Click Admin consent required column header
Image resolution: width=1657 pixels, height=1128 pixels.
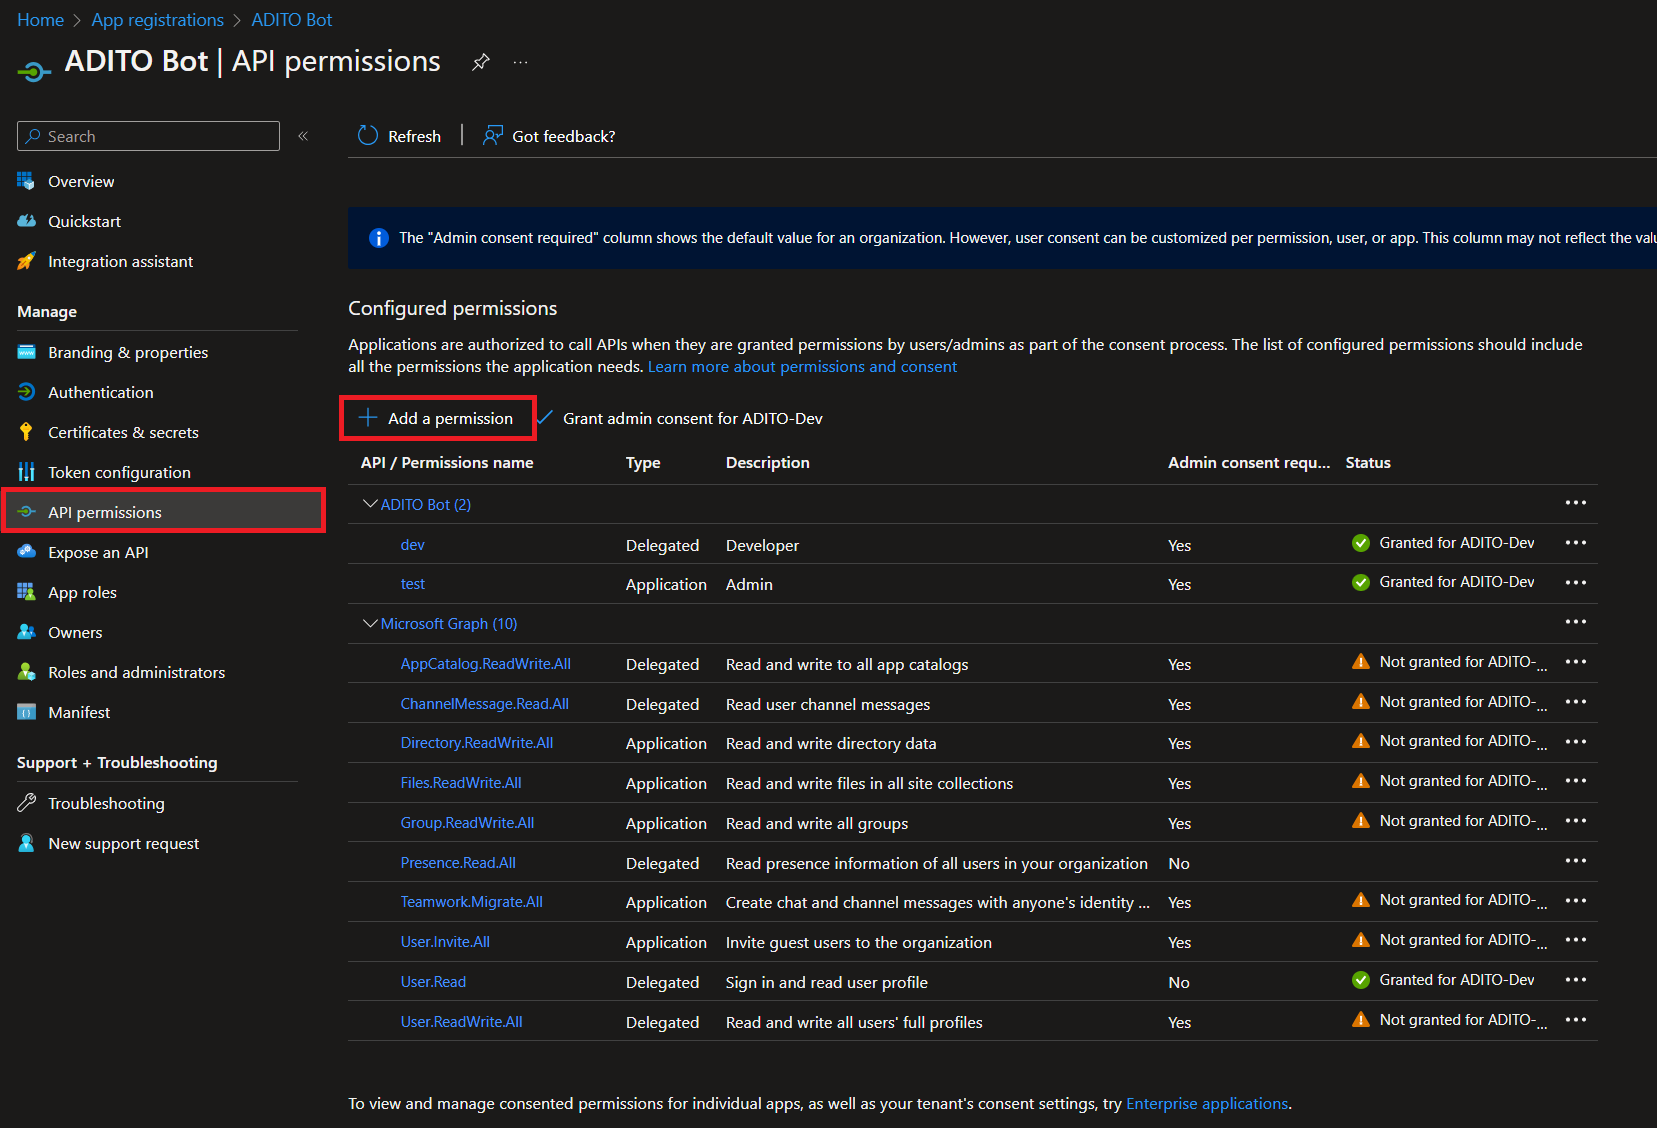(x=1249, y=463)
